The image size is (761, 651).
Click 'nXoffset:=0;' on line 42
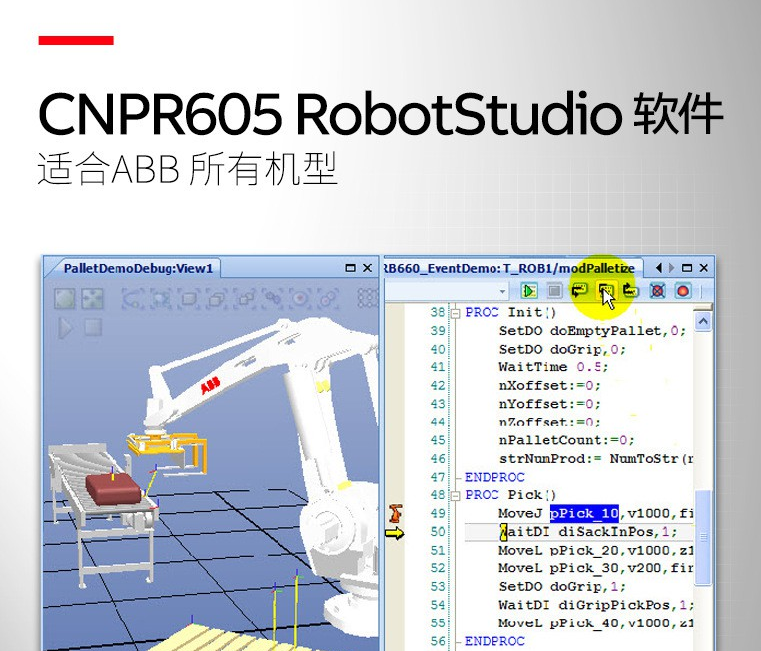549,386
